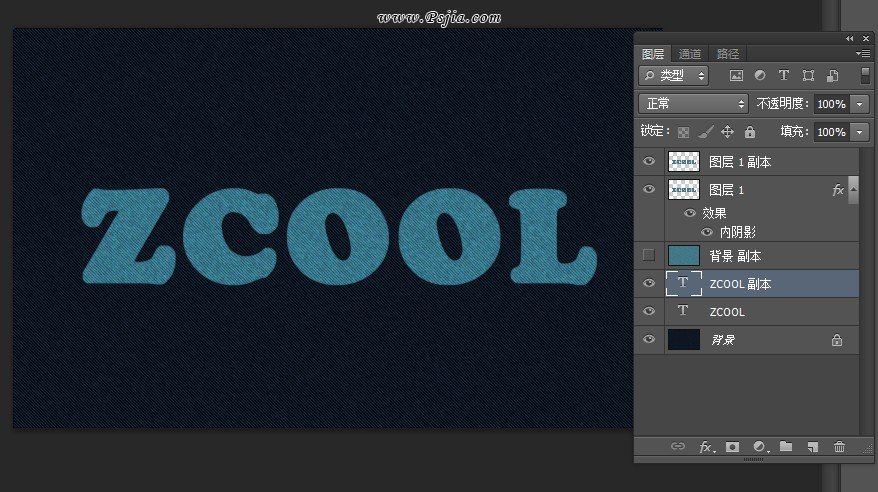Hide the 背景 layer
878x492 pixels.
649,339
